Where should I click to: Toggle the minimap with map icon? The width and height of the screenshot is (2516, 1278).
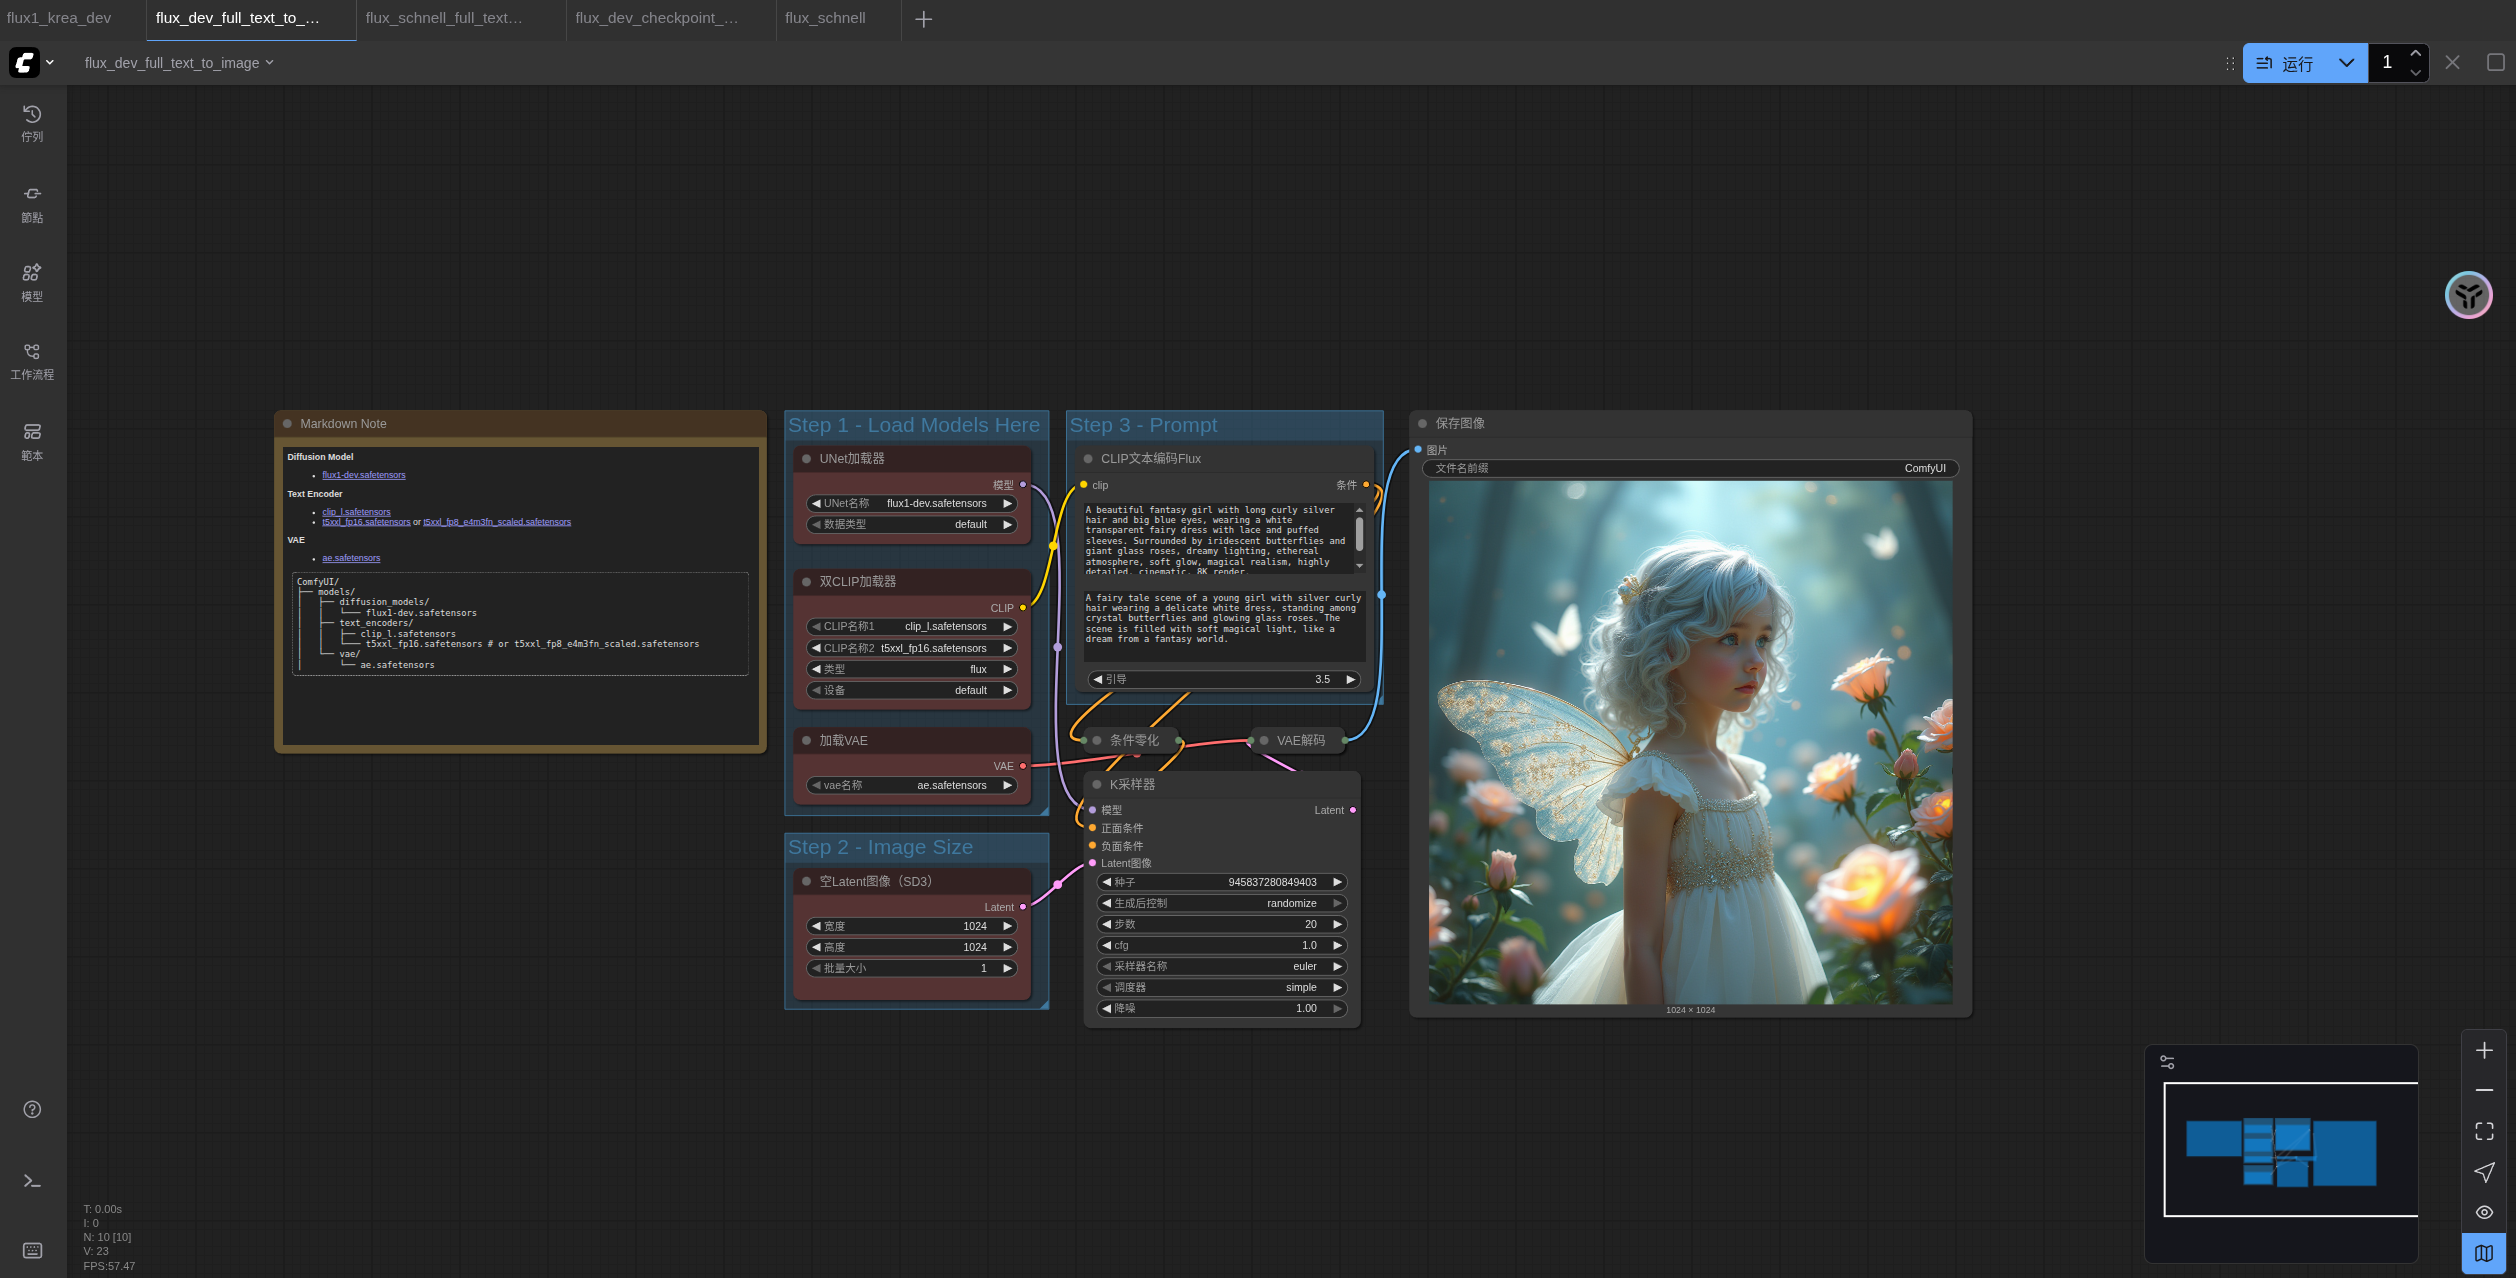[2484, 1253]
